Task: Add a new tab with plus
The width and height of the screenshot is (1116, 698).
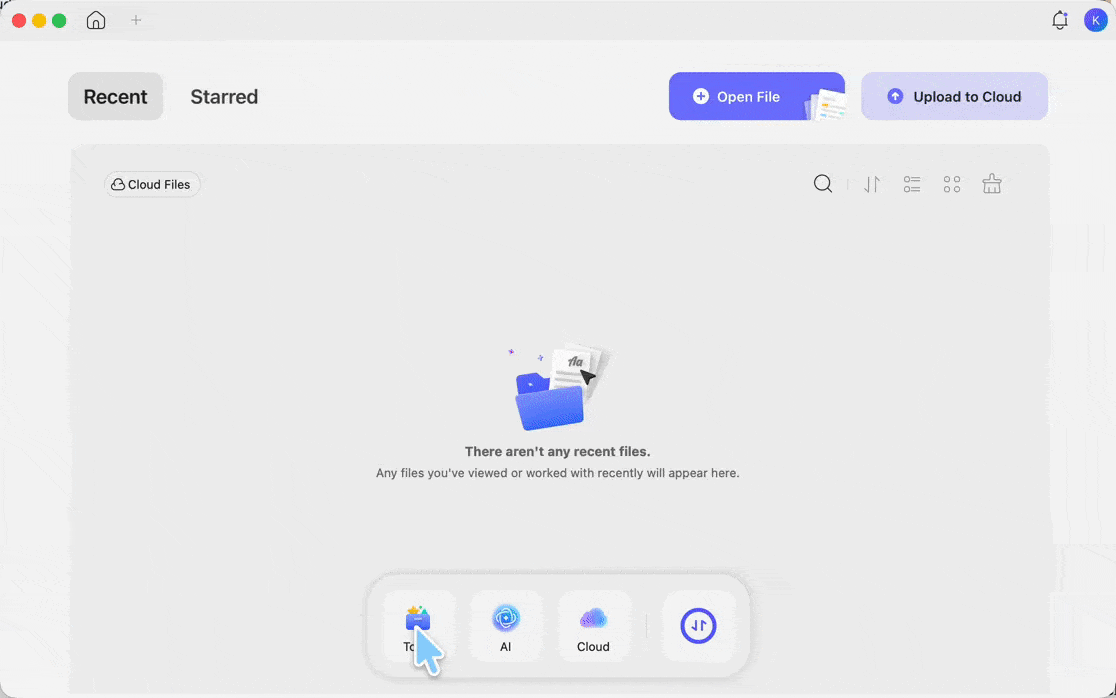Action: (x=136, y=20)
